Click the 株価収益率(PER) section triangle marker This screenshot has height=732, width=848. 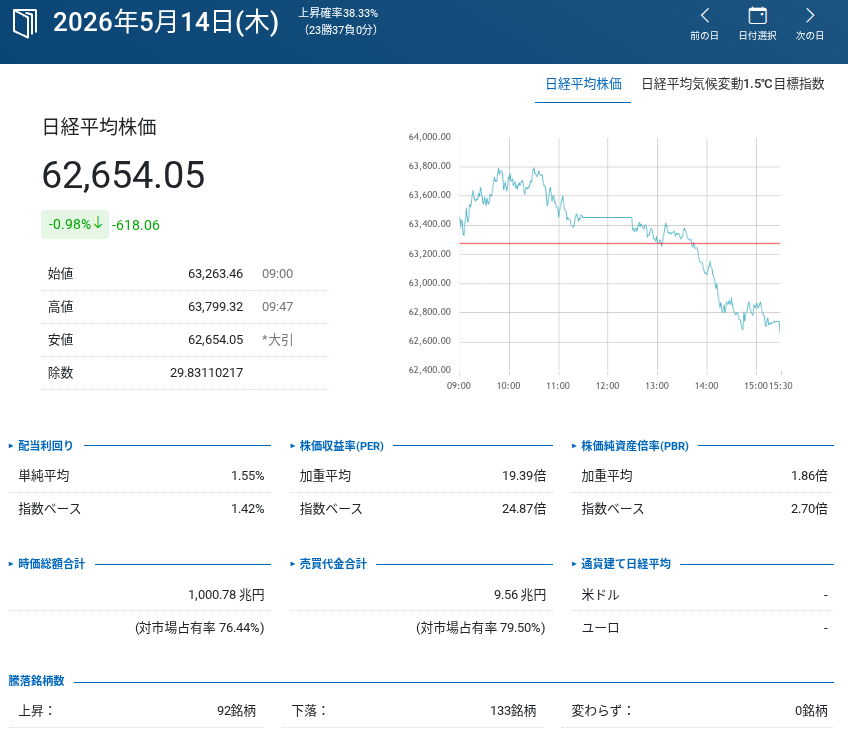pyautogui.click(x=293, y=446)
